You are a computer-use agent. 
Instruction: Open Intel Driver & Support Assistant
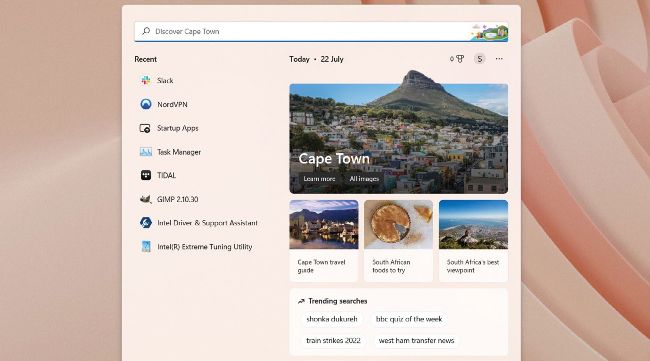pyautogui.click(x=198, y=223)
